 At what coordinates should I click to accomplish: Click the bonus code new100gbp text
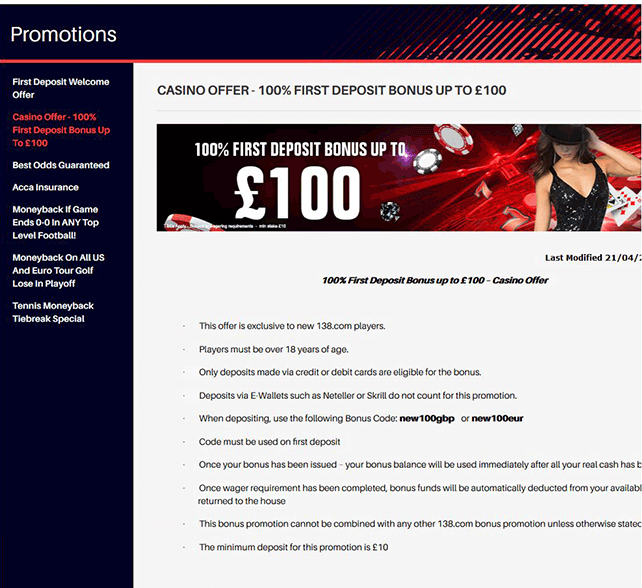427,418
